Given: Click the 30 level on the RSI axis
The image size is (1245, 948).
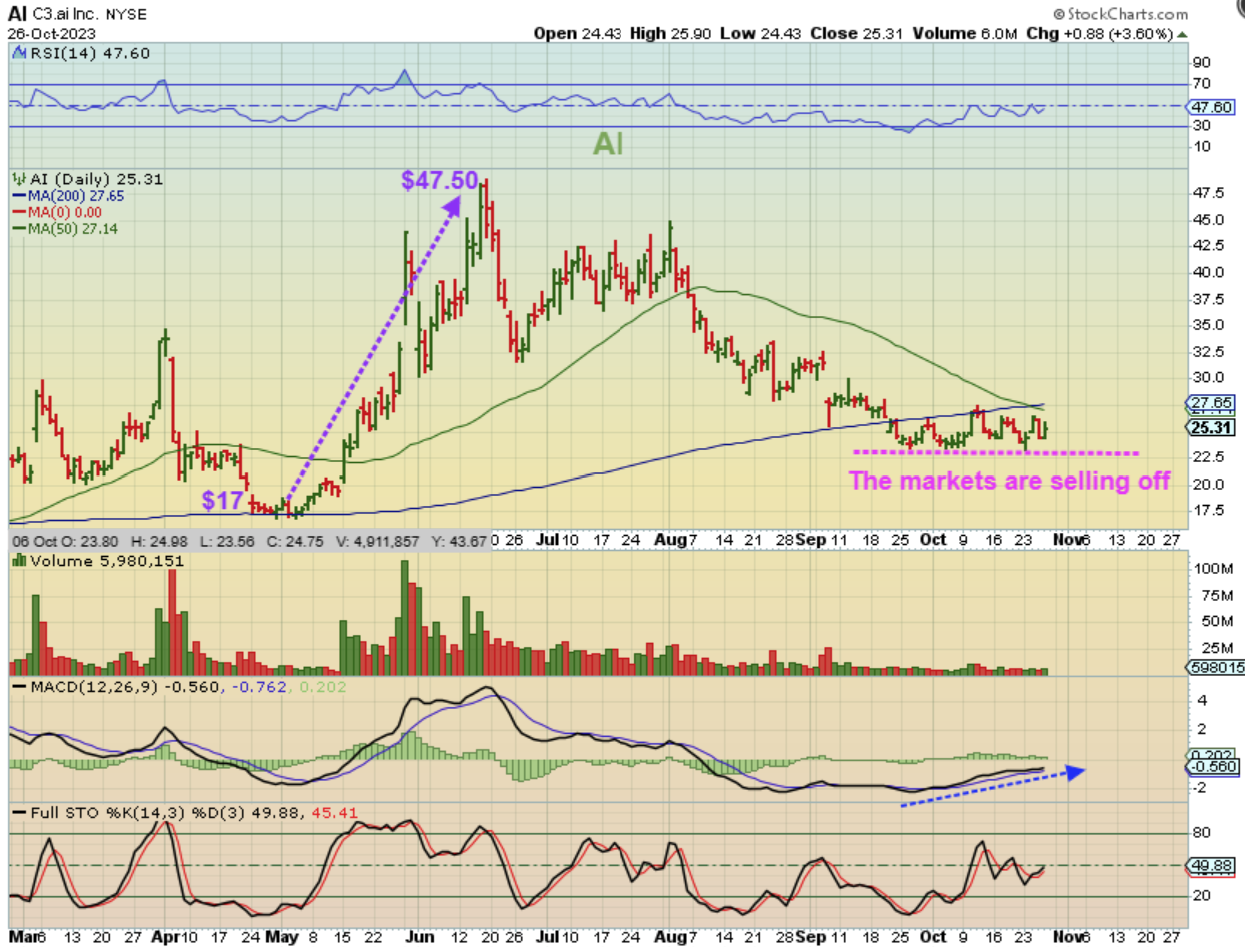Looking at the screenshot, I should coord(1202,126).
